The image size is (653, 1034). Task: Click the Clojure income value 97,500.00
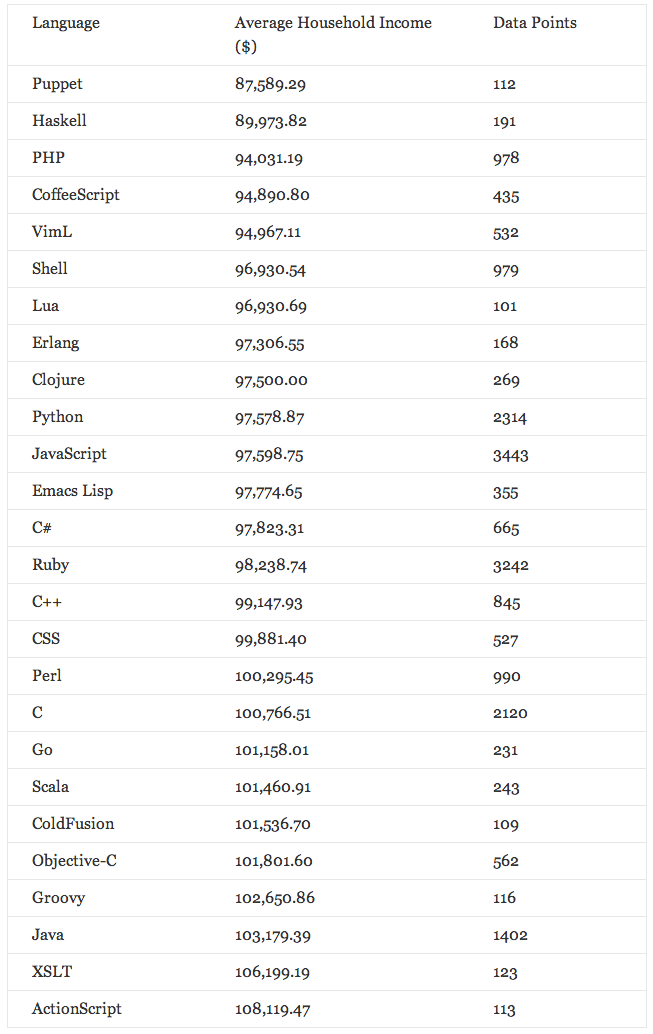[271, 380]
